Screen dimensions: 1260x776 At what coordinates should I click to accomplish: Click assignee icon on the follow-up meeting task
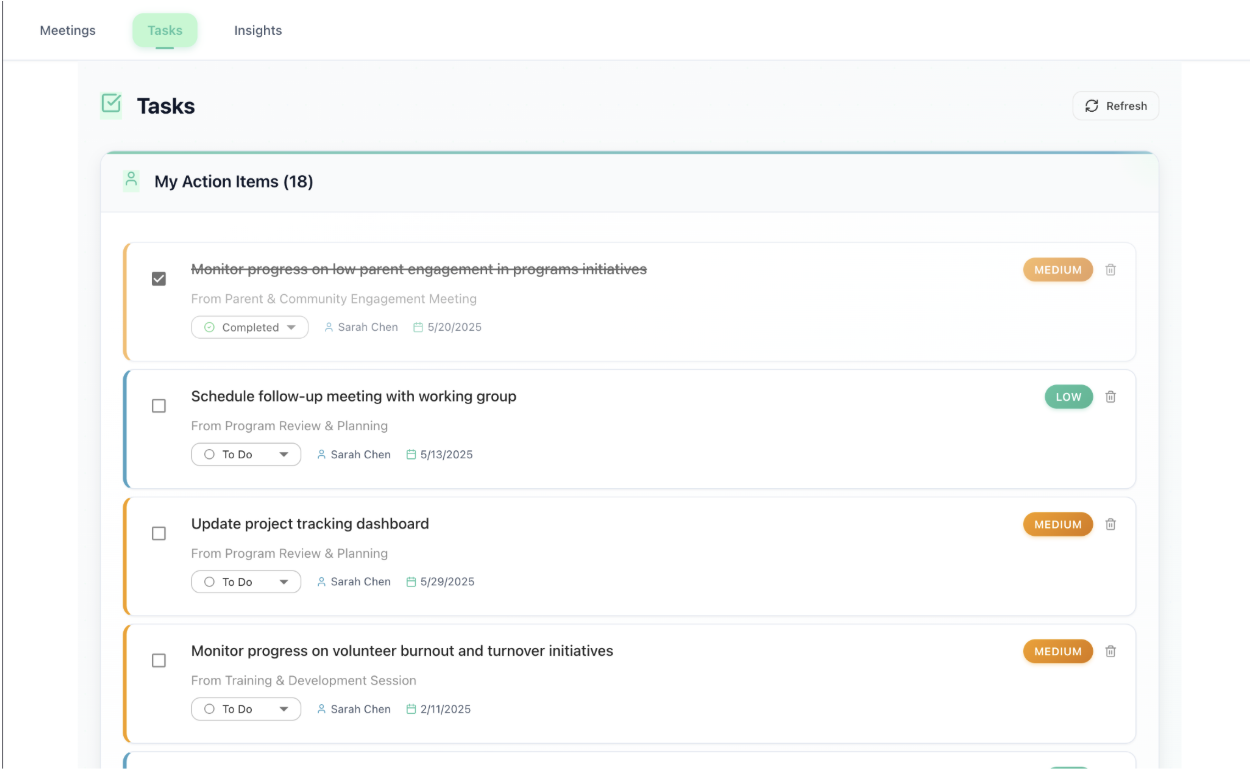pyautogui.click(x=322, y=454)
